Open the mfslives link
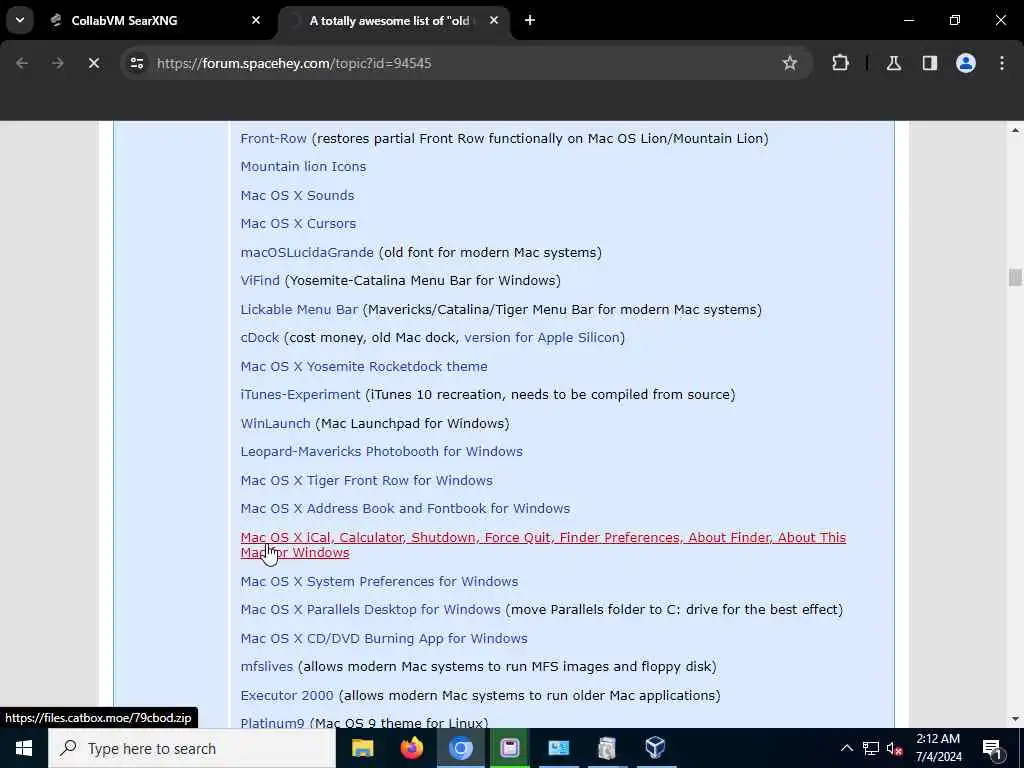This screenshot has width=1024, height=768. click(266, 667)
